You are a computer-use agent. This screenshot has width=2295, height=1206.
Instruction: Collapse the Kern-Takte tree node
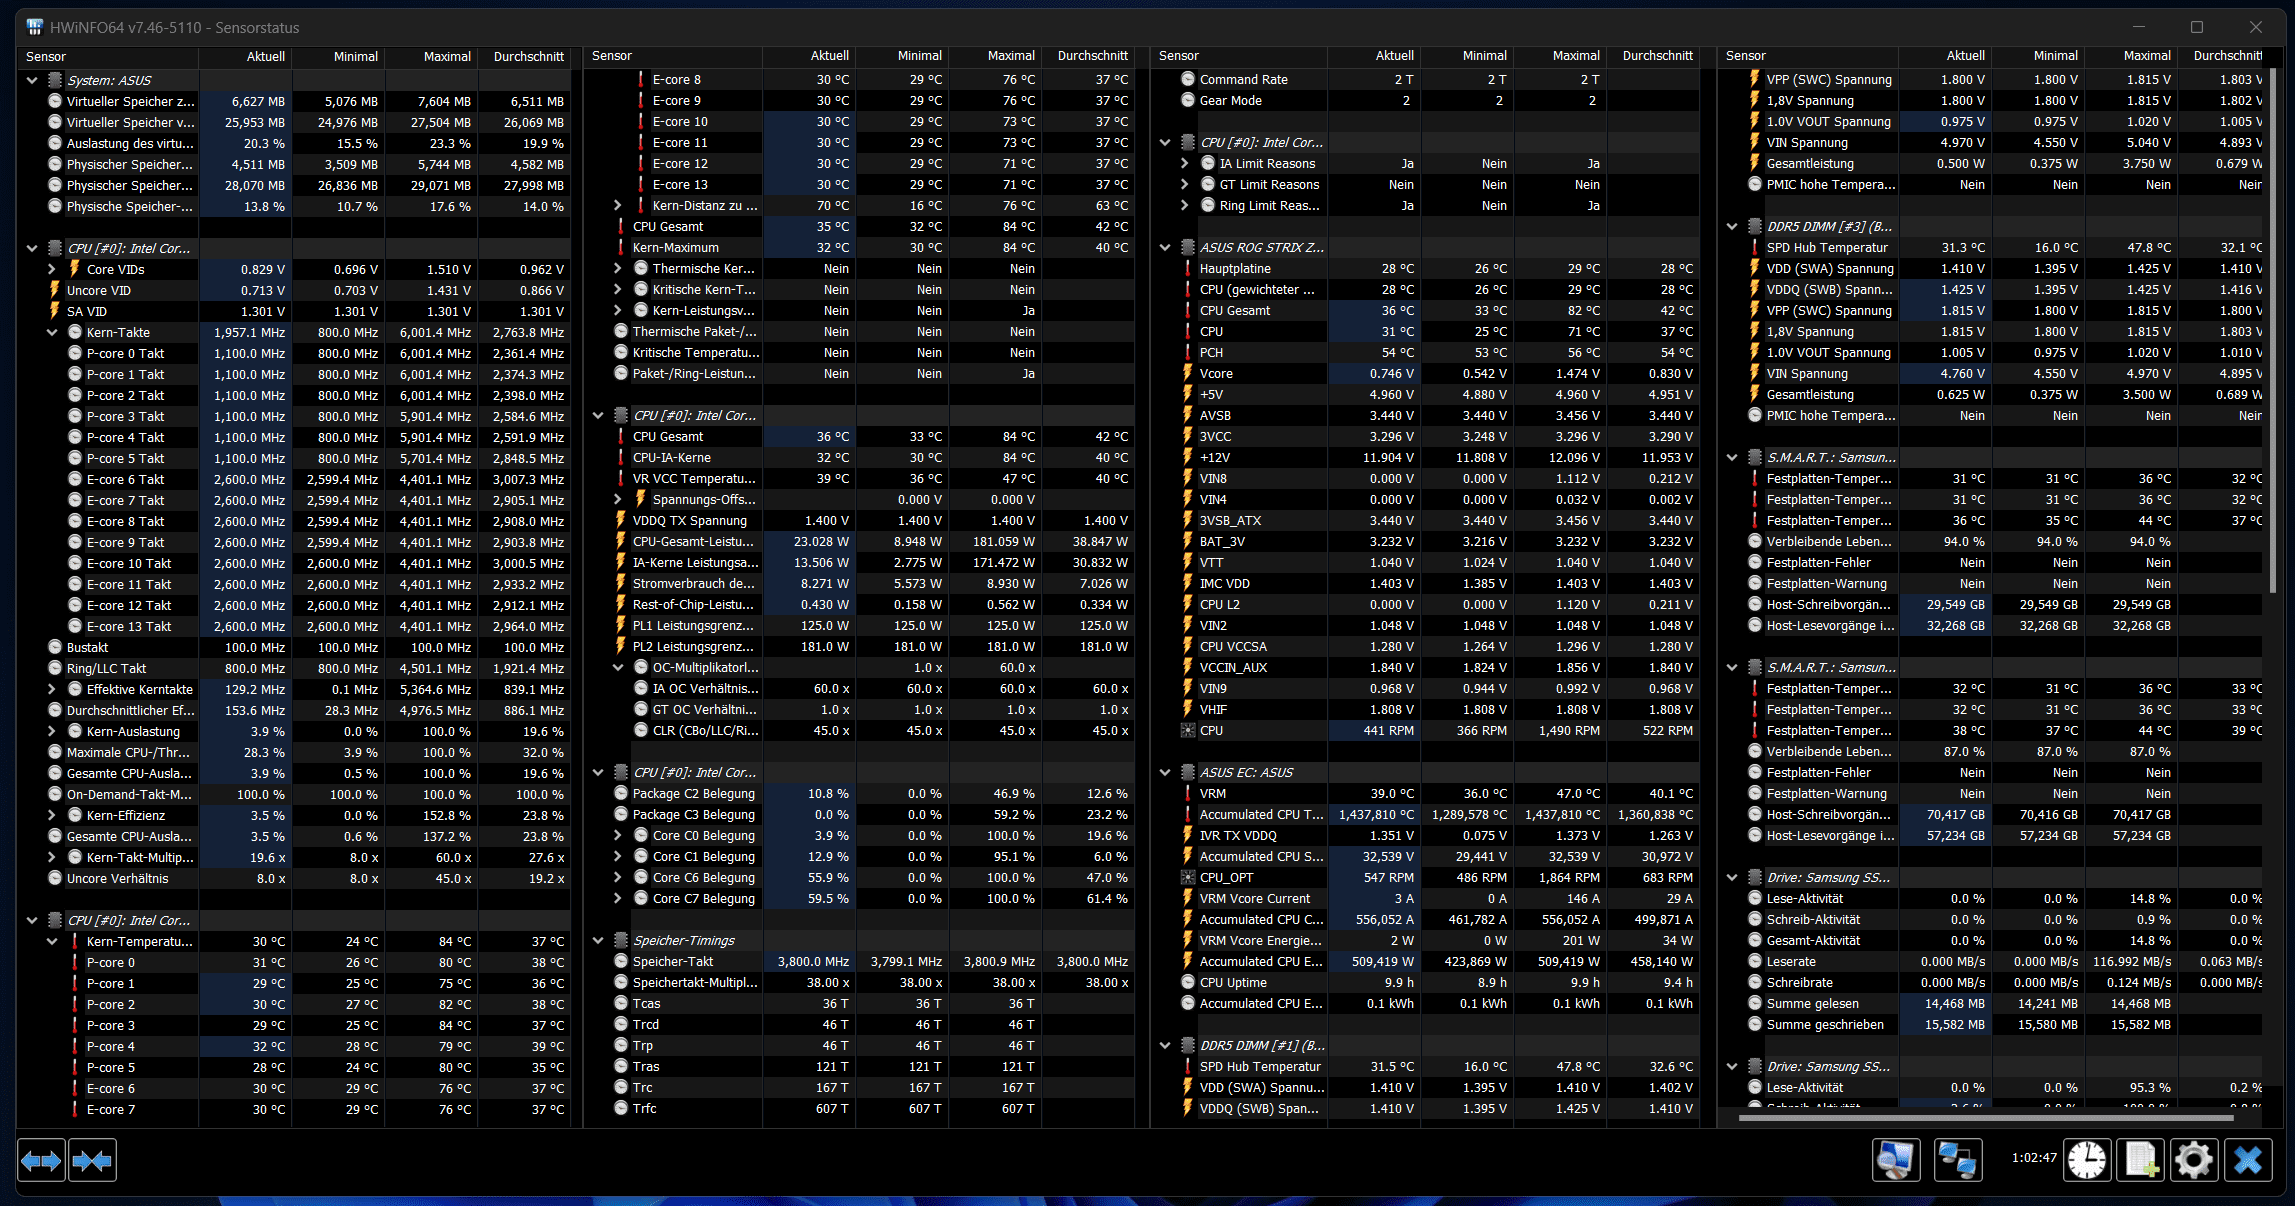click(x=52, y=332)
